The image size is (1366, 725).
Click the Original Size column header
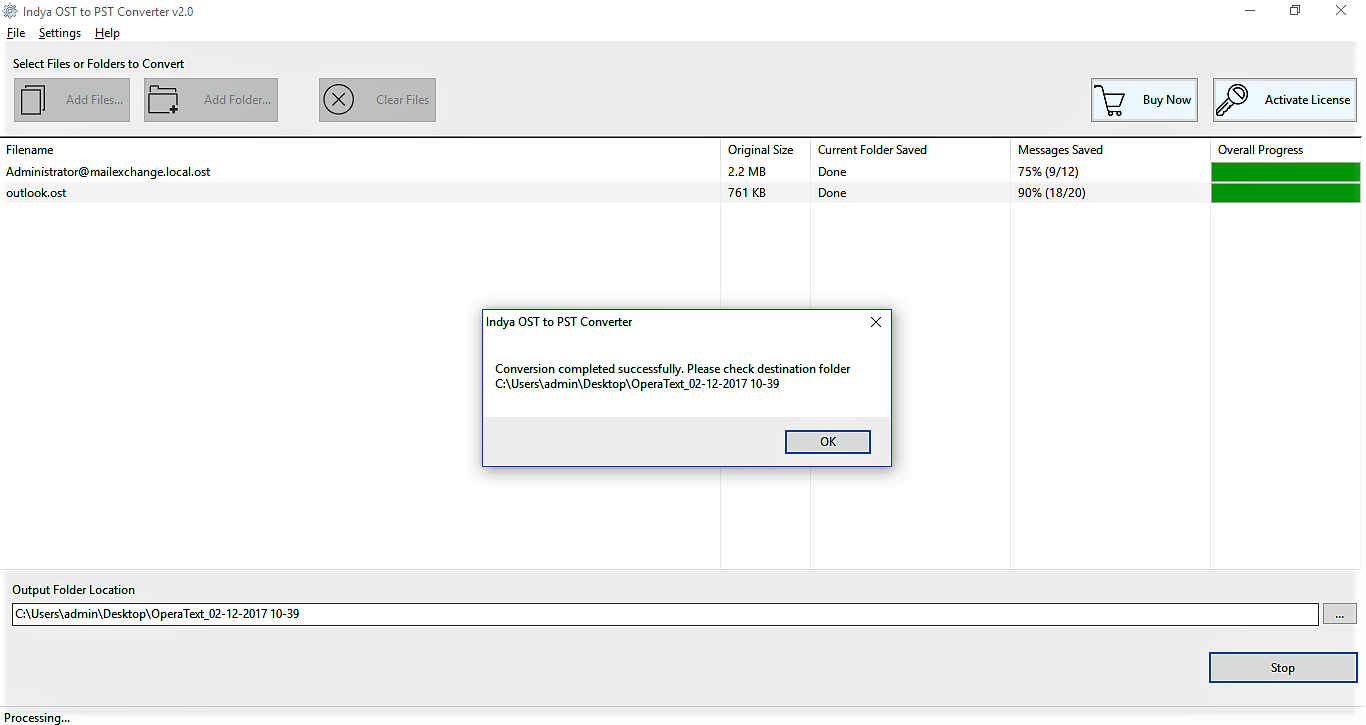click(x=765, y=150)
